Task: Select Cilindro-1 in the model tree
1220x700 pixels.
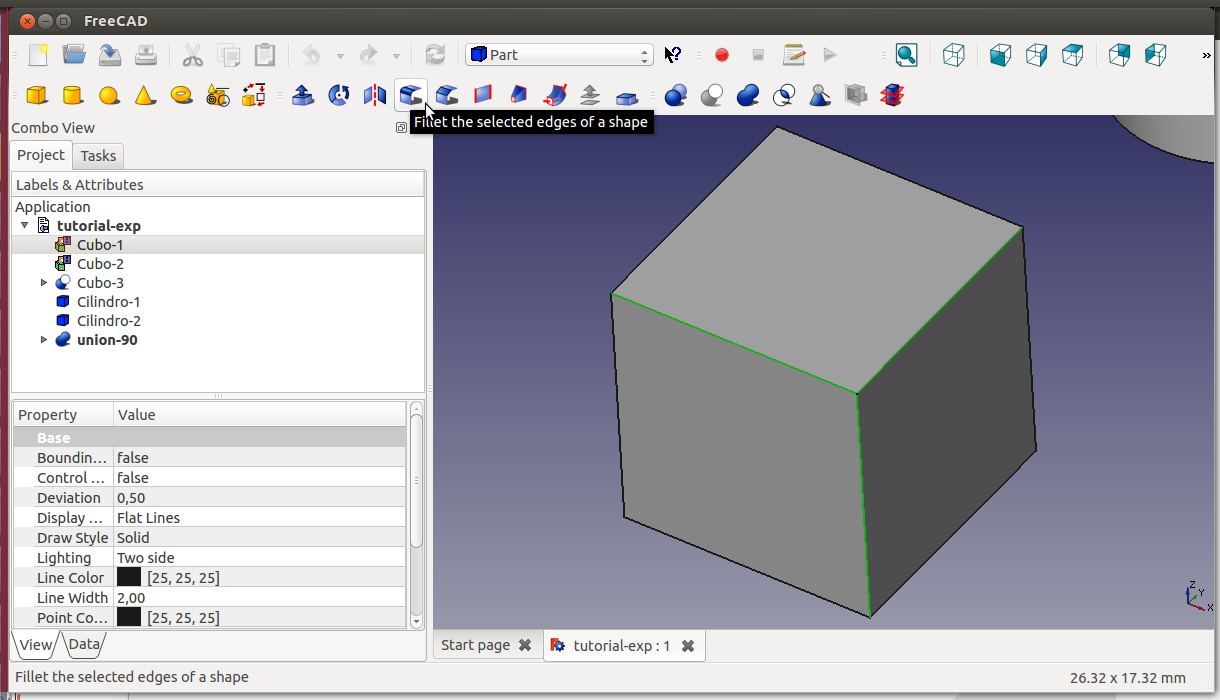Action: coord(108,302)
